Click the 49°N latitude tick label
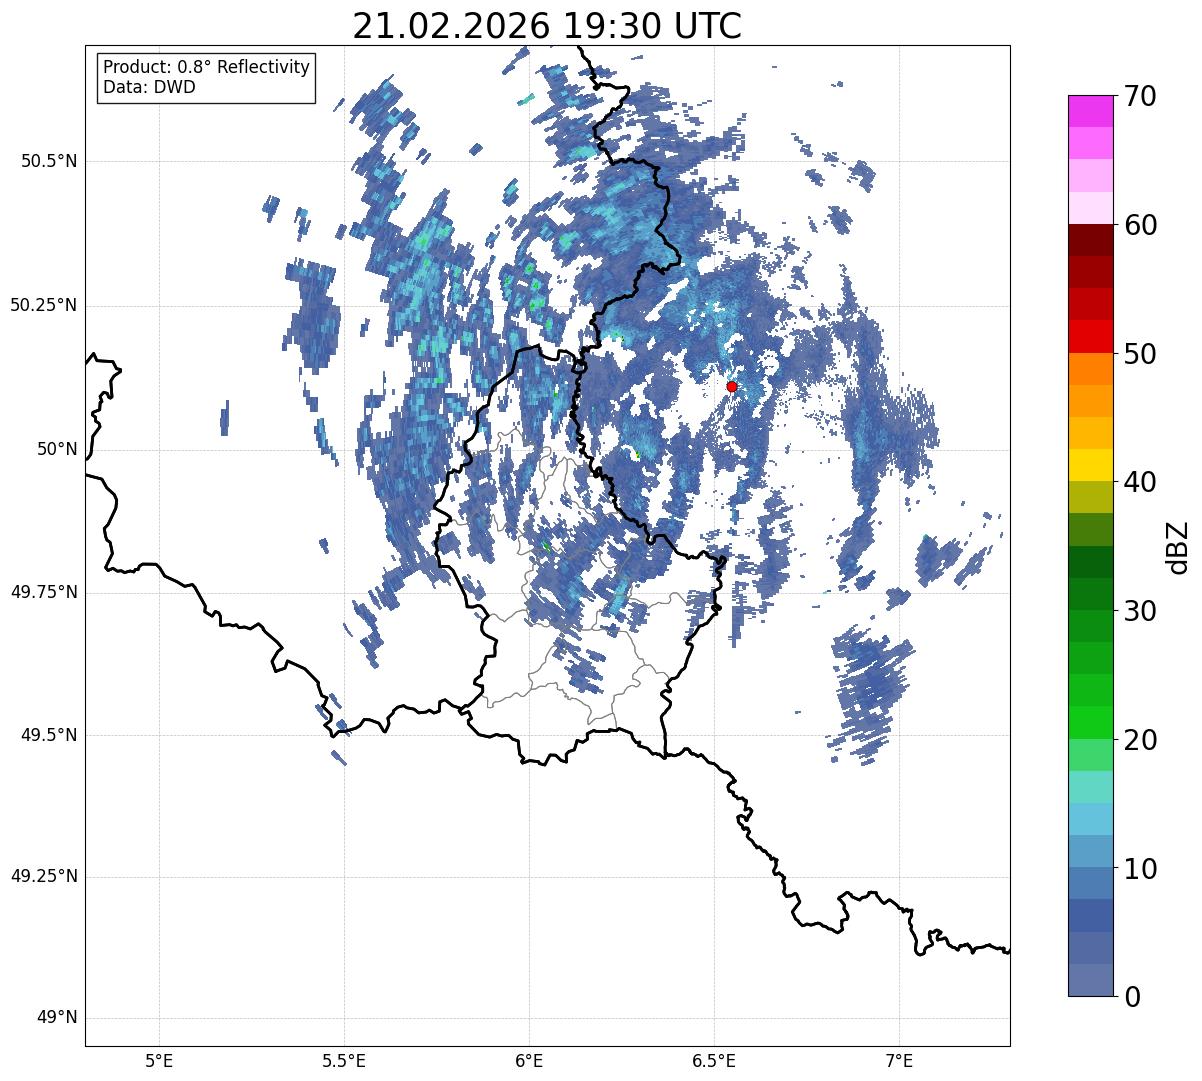This screenshot has width=1202, height=1081. tap(57, 1018)
